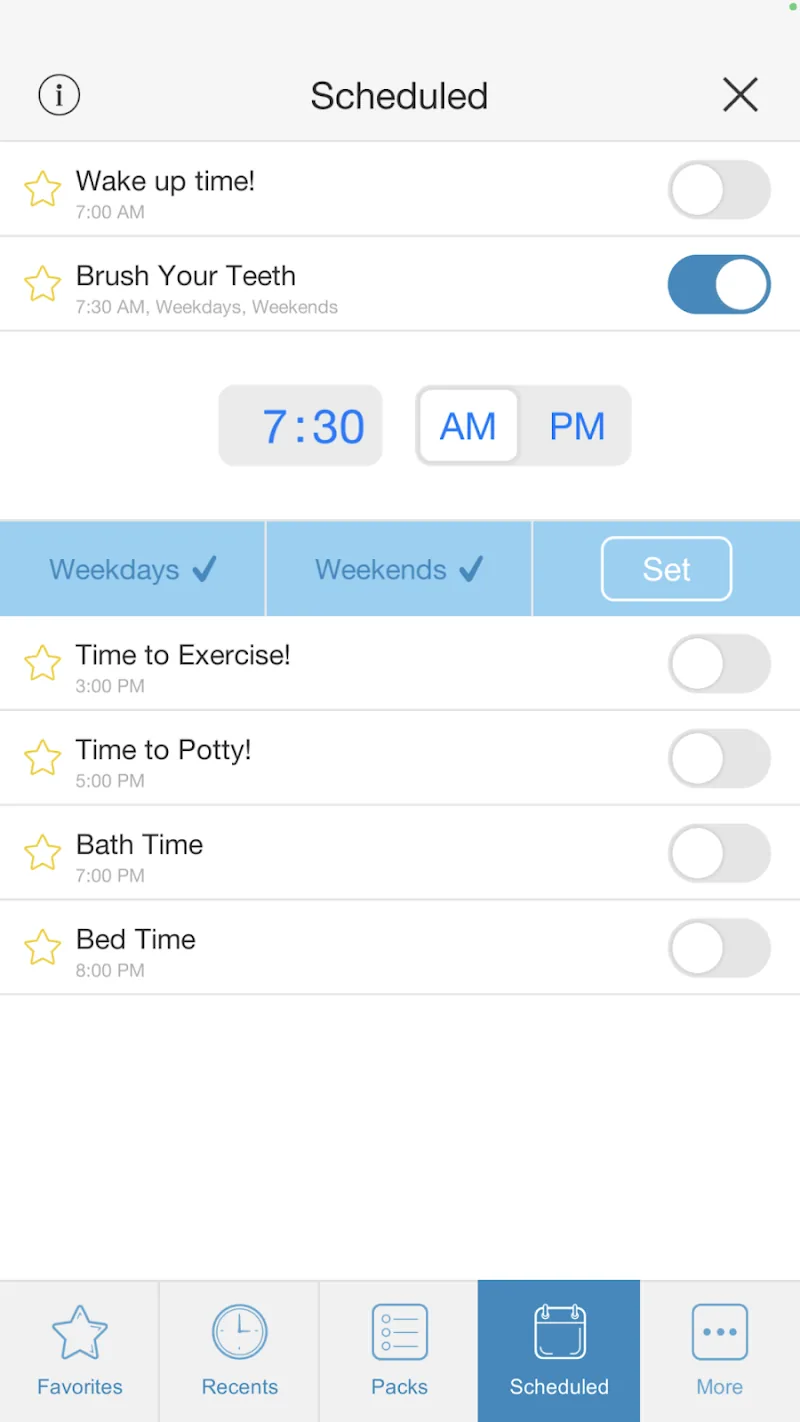
Task: Open the info icon in header
Action: [59, 96]
